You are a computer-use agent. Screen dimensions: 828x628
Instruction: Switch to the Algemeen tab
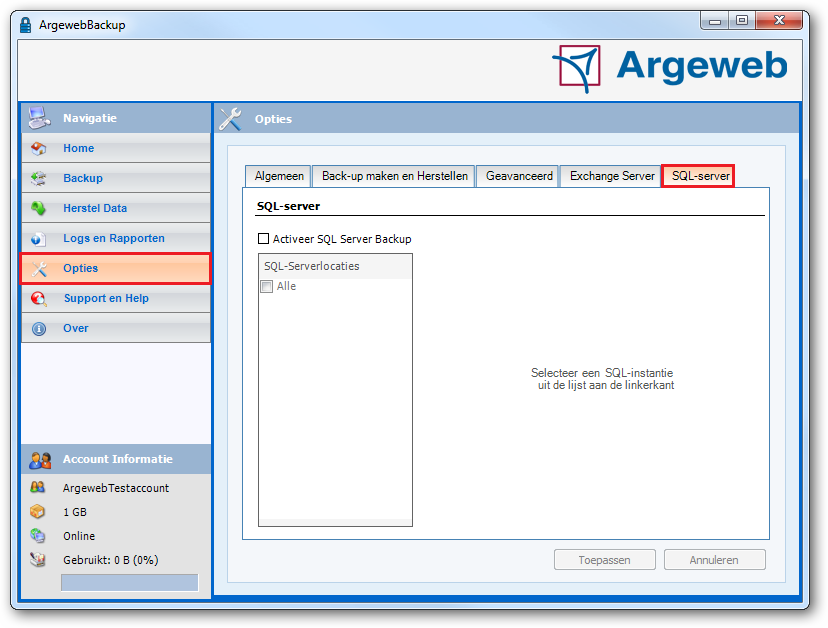279,176
